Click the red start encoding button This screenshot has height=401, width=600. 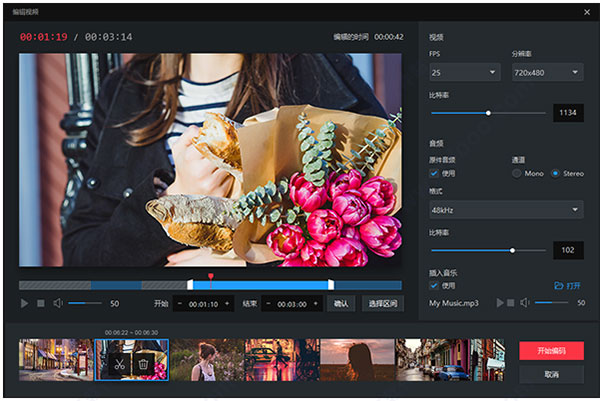(x=551, y=350)
